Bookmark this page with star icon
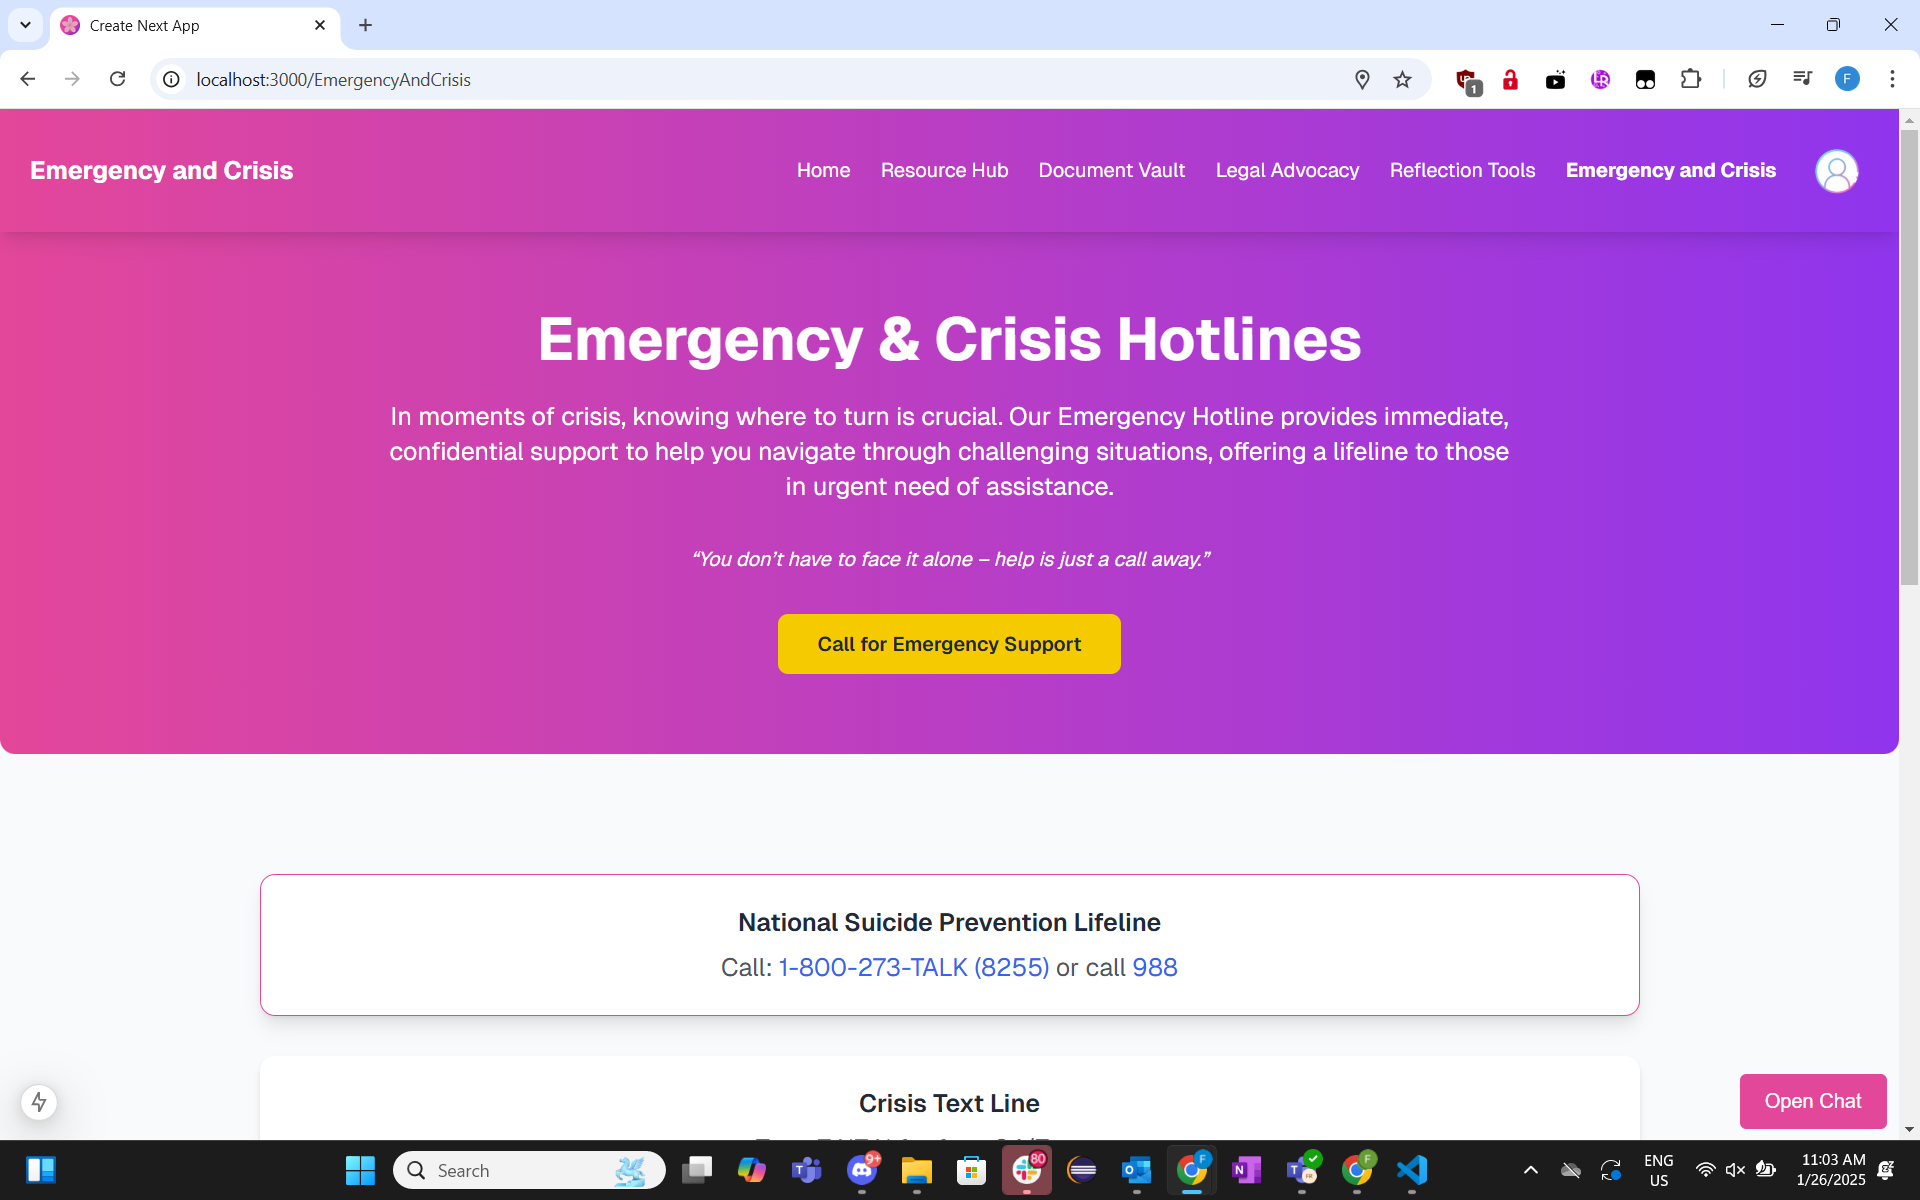 1402,80
